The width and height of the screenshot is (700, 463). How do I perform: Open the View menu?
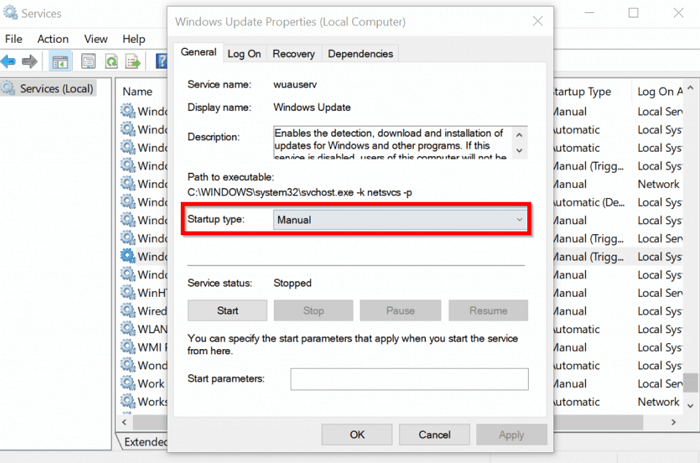(96, 39)
